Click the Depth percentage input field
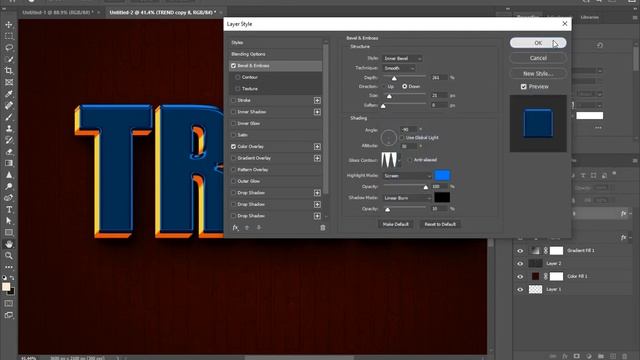 (x=439, y=78)
